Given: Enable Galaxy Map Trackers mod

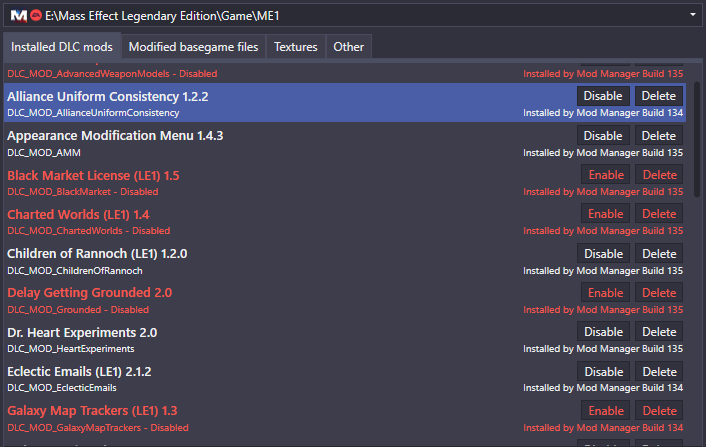Looking at the screenshot, I should point(606,411).
